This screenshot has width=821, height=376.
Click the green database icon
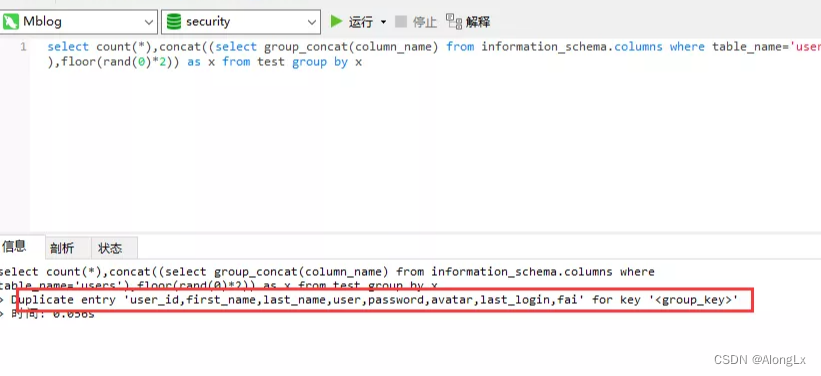[x=174, y=22]
